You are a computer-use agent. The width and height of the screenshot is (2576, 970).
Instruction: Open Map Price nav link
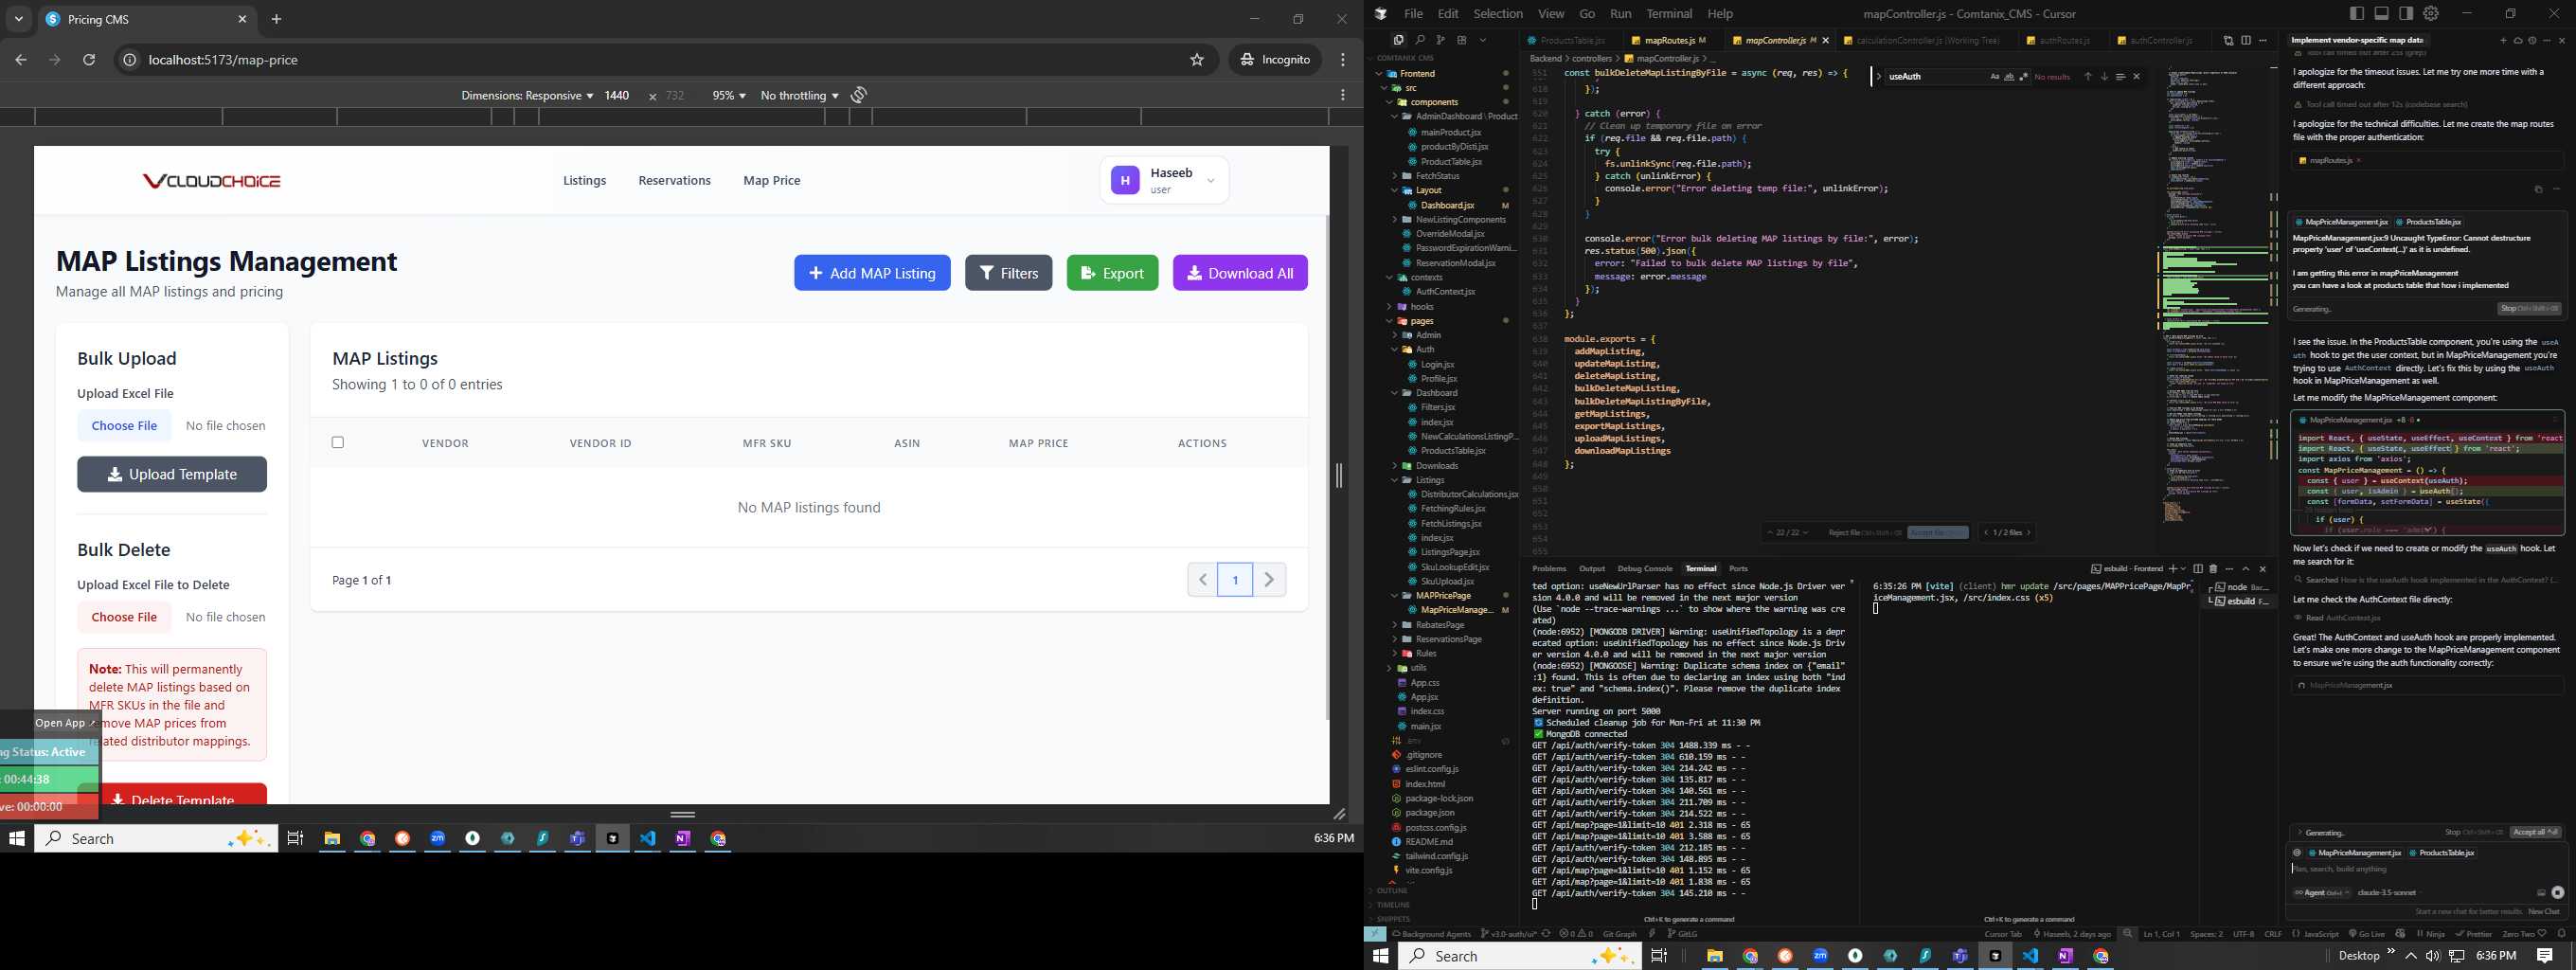772,181
